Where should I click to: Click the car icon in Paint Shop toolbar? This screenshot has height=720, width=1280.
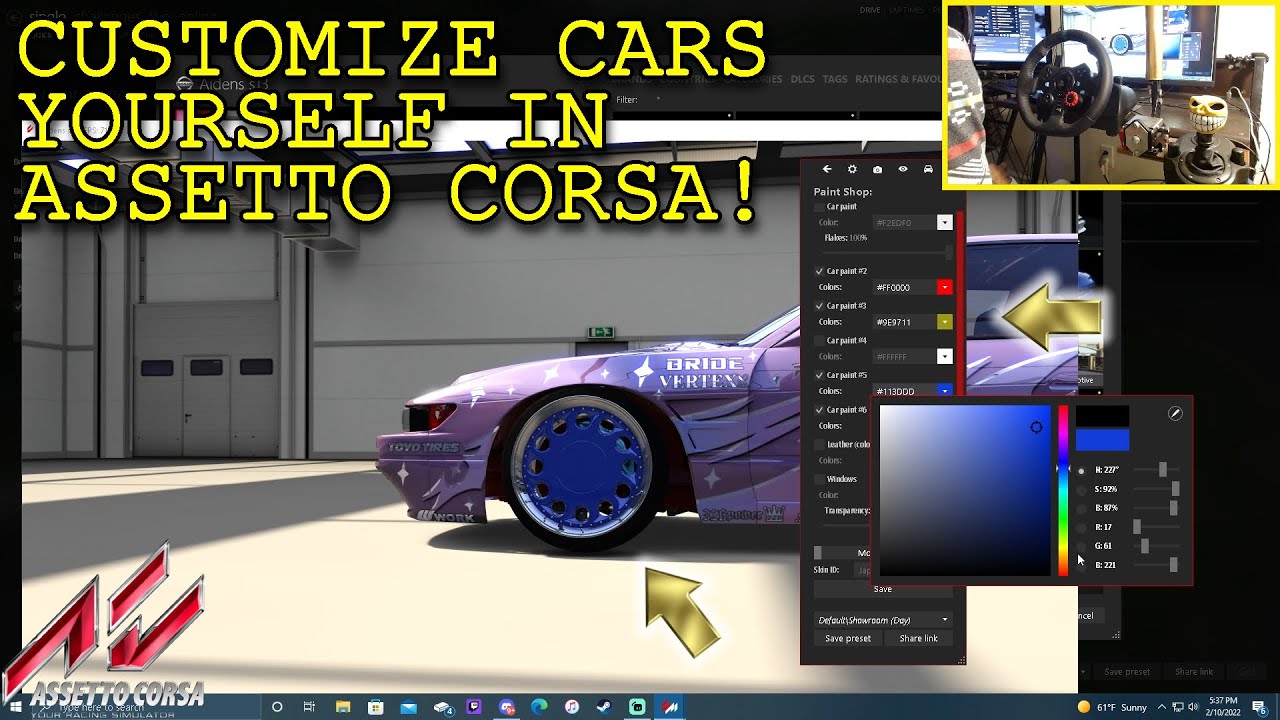(928, 170)
